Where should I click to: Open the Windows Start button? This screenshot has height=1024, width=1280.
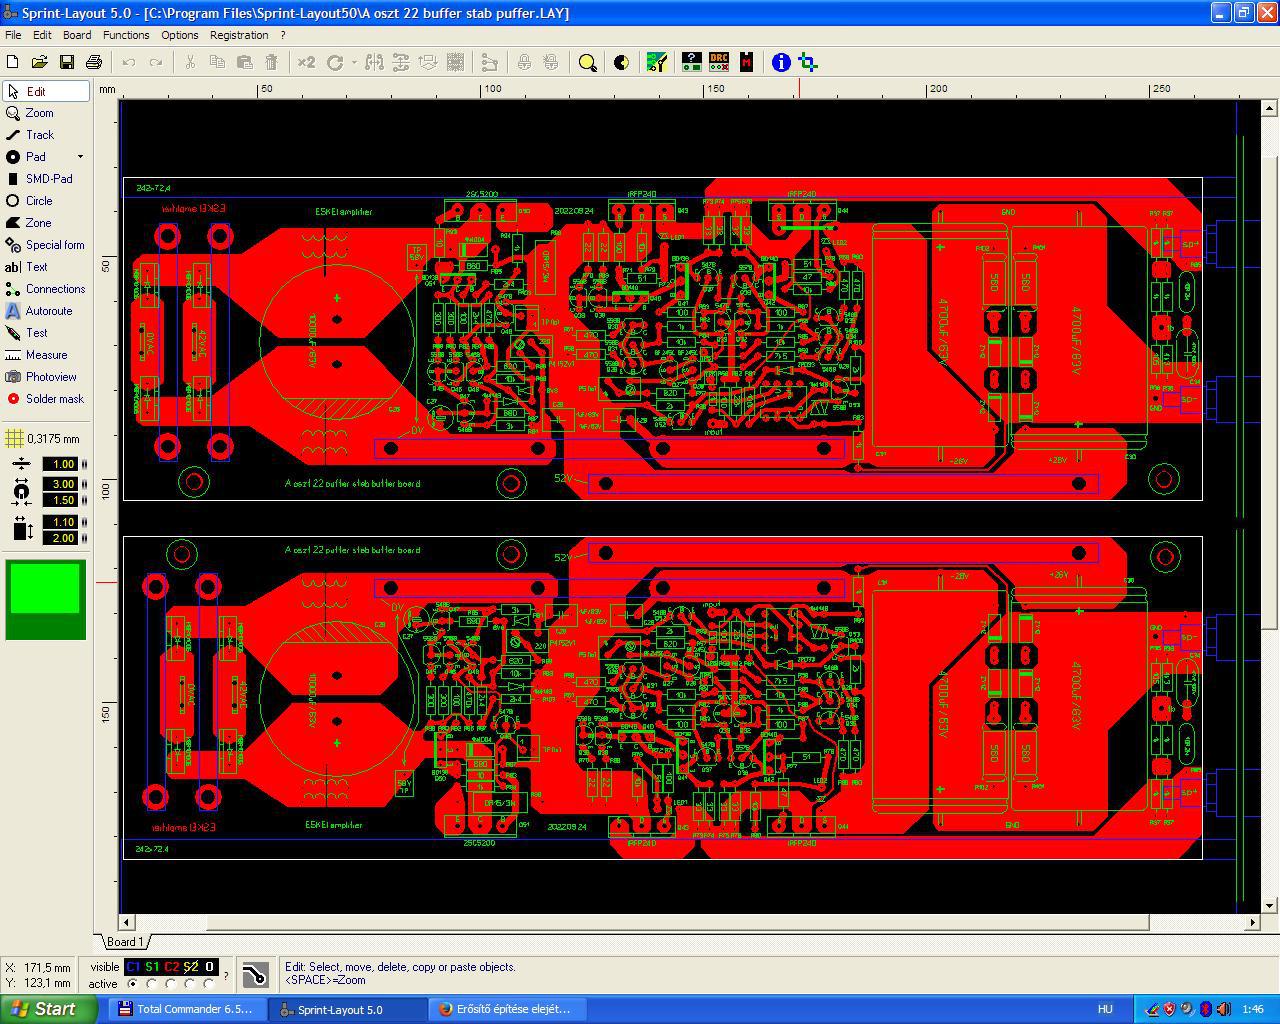click(x=48, y=1009)
